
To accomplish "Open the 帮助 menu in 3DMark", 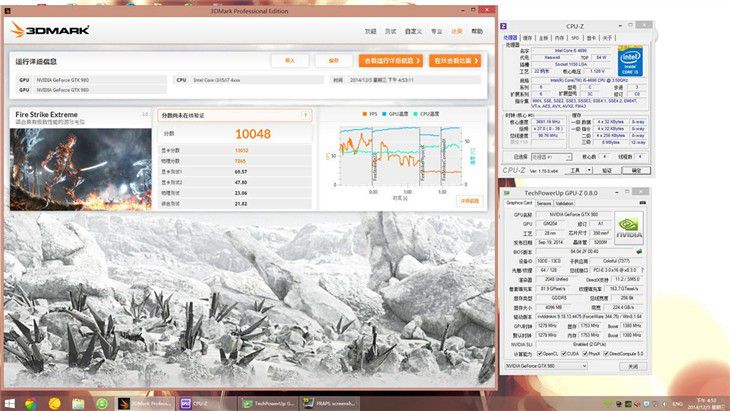I will pos(477,31).
